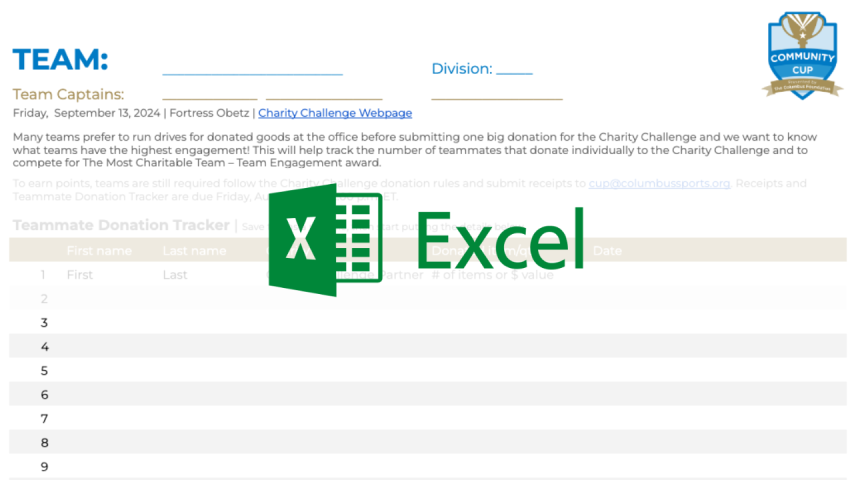
Task: Select row number 1 in the tracker
Action: [43, 275]
